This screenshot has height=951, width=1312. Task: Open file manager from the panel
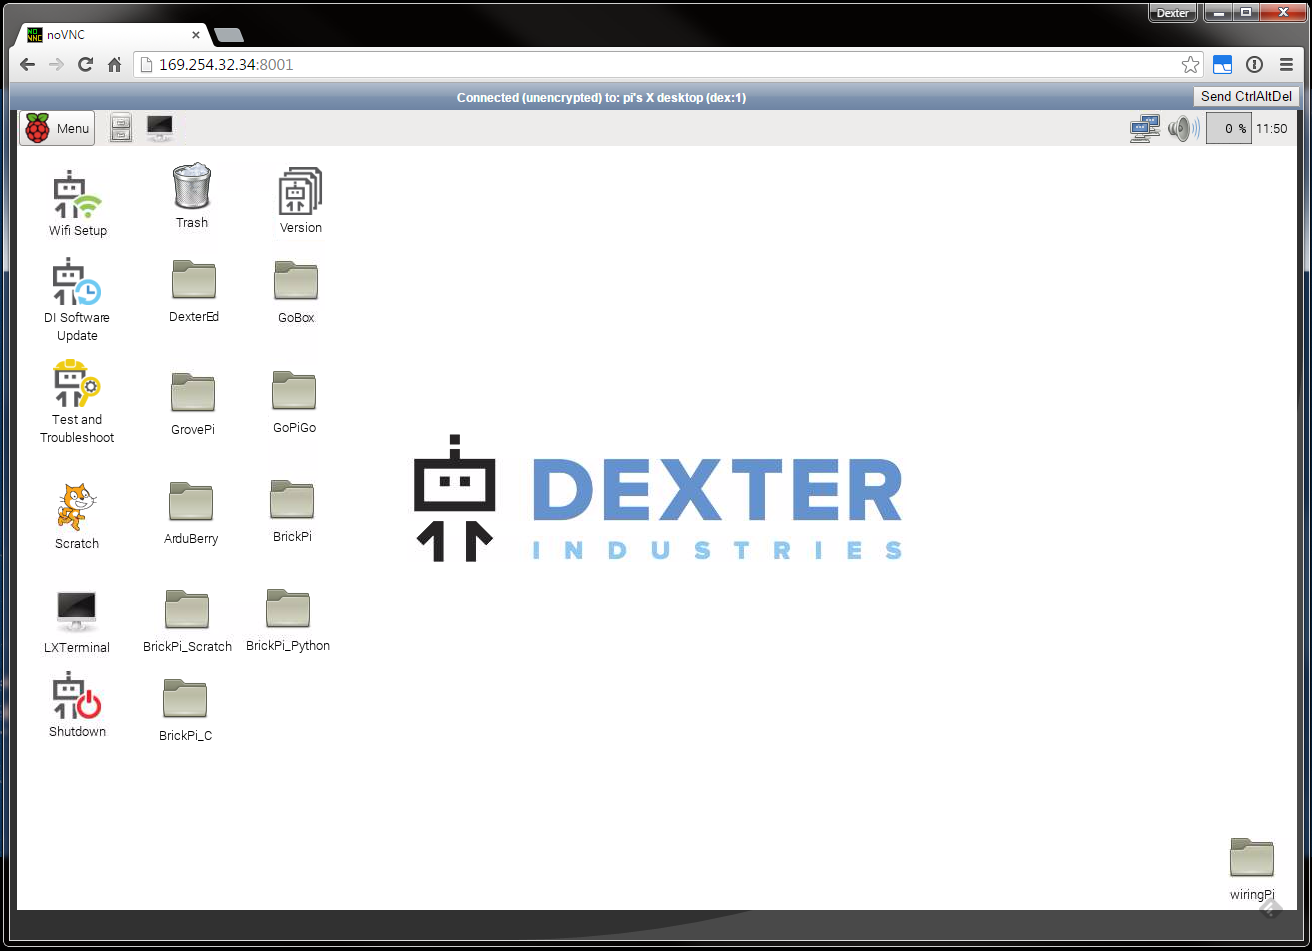[x=121, y=128]
